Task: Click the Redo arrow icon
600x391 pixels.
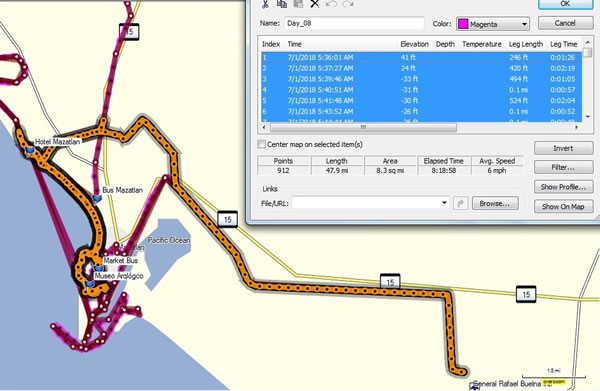Action: (347, 4)
